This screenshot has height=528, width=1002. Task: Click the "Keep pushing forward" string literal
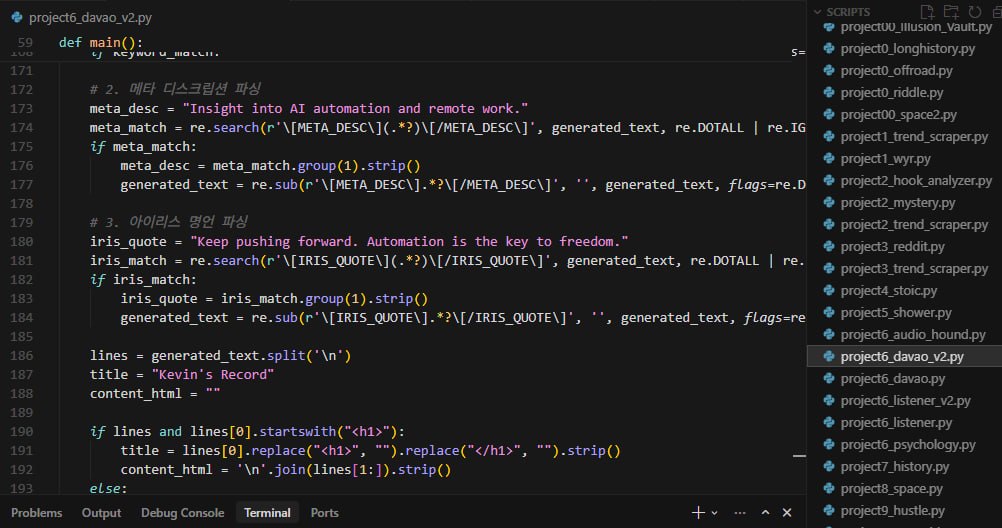(409, 242)
